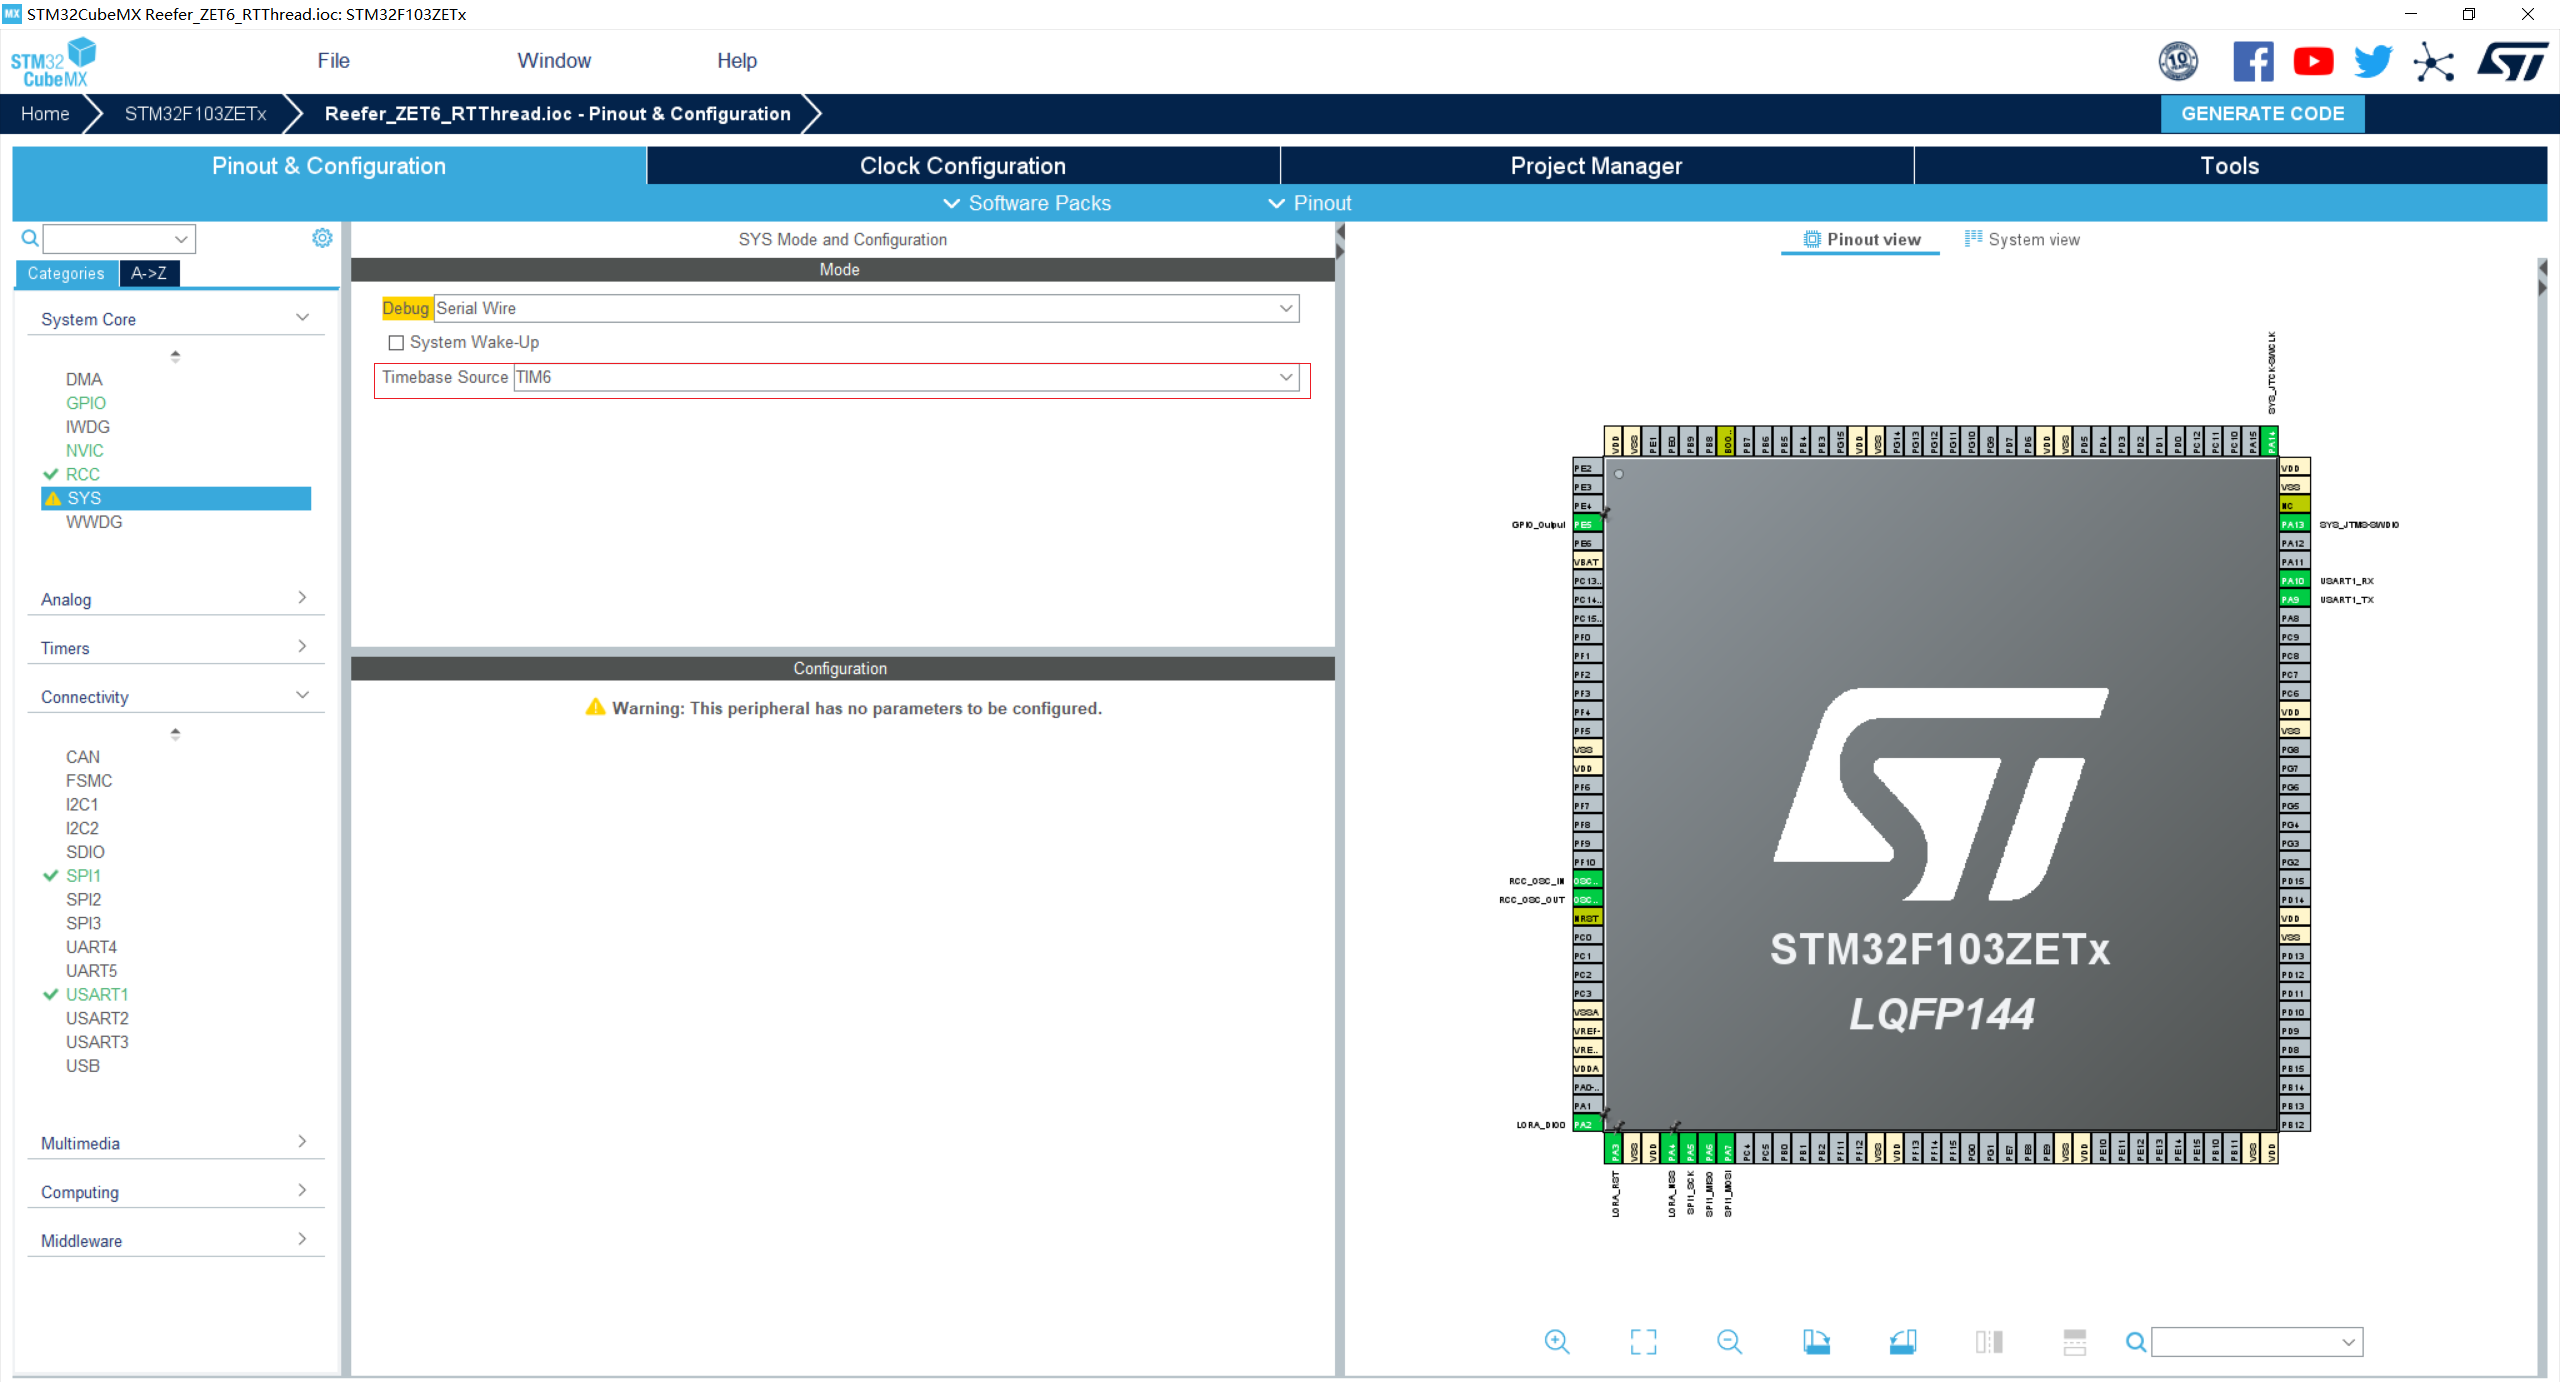Open the settings gear in the categories panel
Image resolution: width=2560 pixels, height=1382 pixels.
click(x=322, y=238)
